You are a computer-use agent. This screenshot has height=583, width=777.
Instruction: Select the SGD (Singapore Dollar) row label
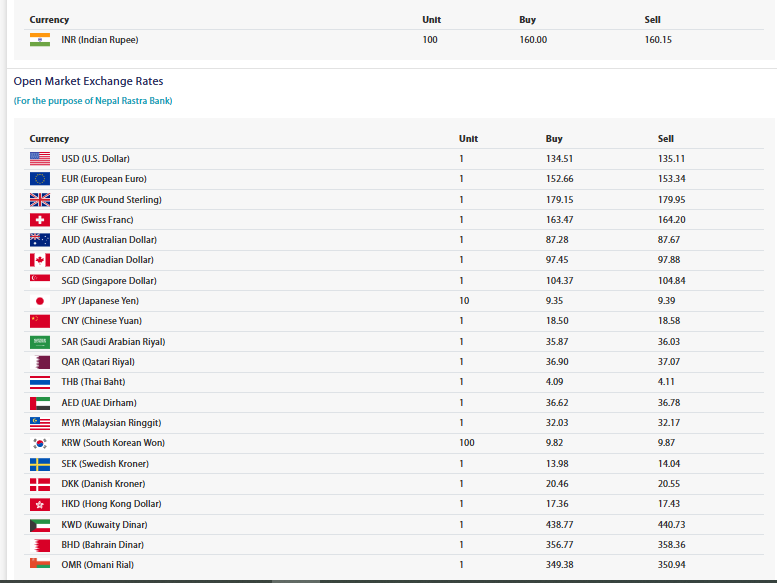click(109, 280)
